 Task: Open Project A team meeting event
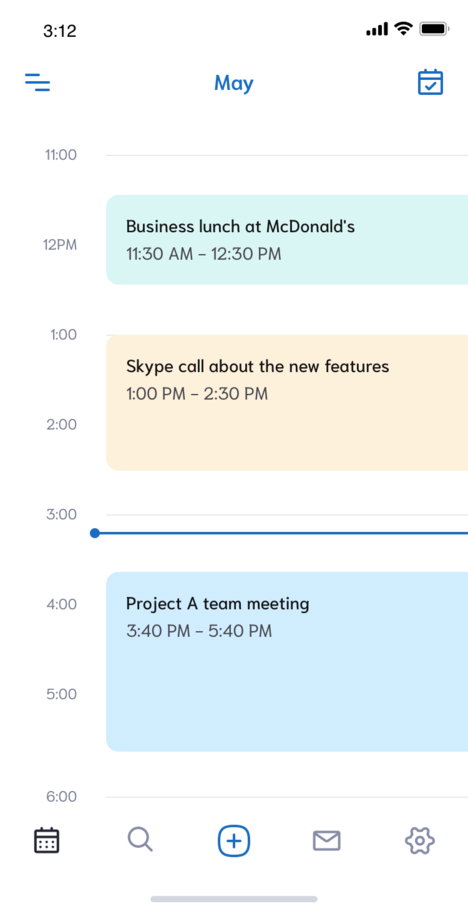click(x=287, y=662)
